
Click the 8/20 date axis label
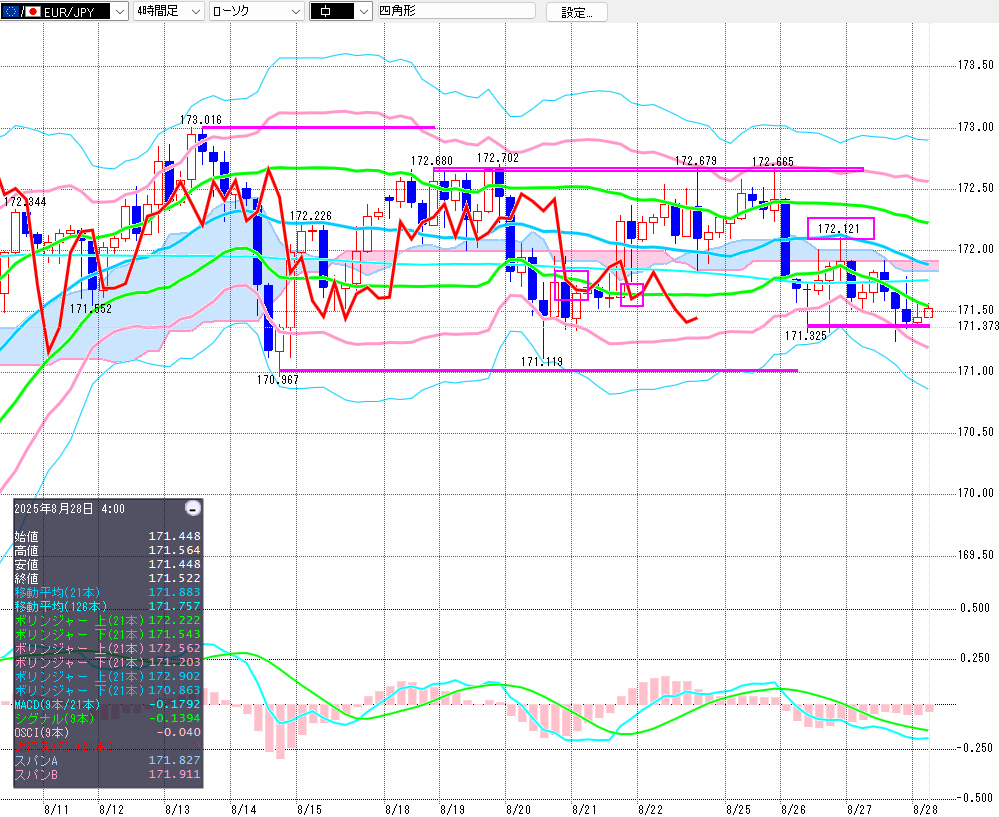pyautogui.click(x=518, y=809)
